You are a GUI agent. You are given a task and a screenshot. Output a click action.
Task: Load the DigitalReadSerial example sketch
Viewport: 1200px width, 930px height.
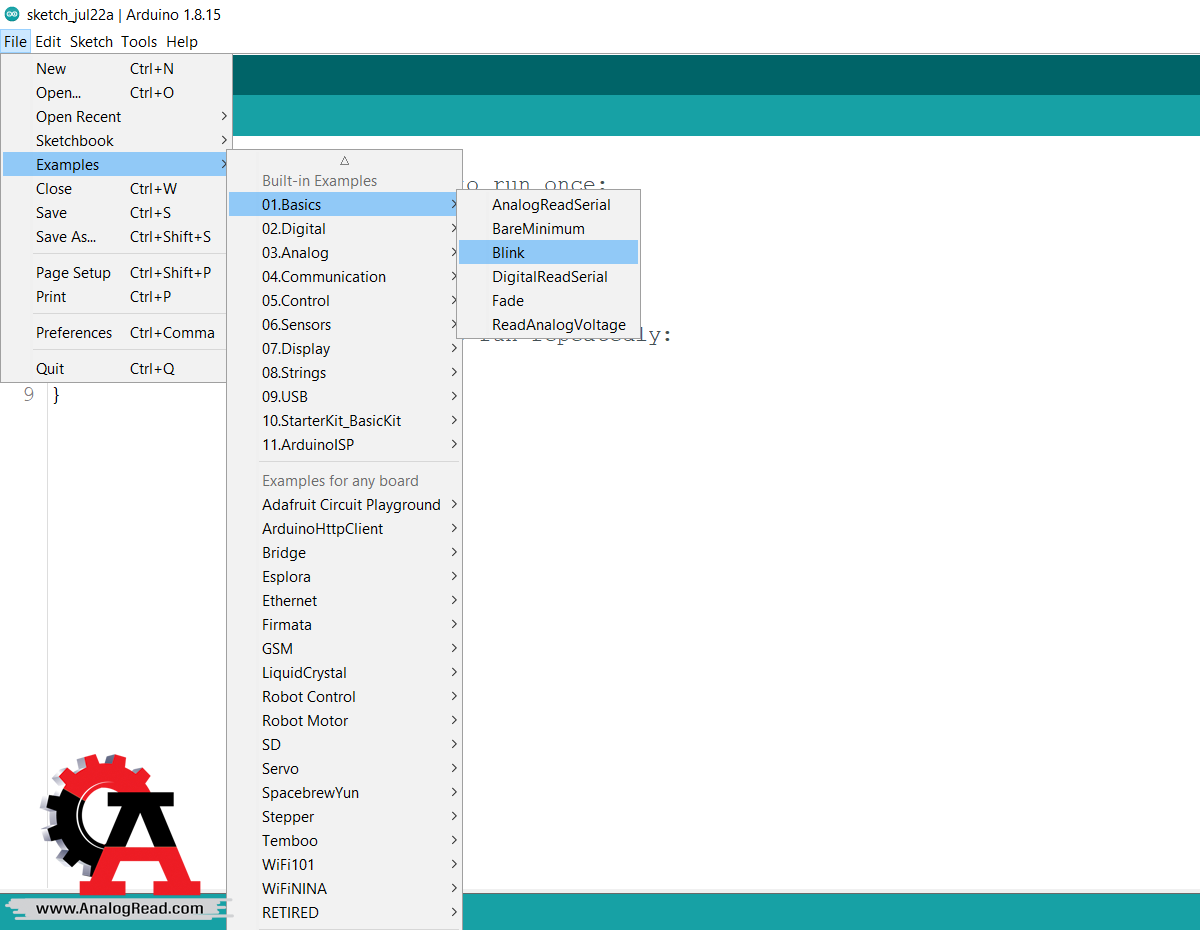(548, 277)
